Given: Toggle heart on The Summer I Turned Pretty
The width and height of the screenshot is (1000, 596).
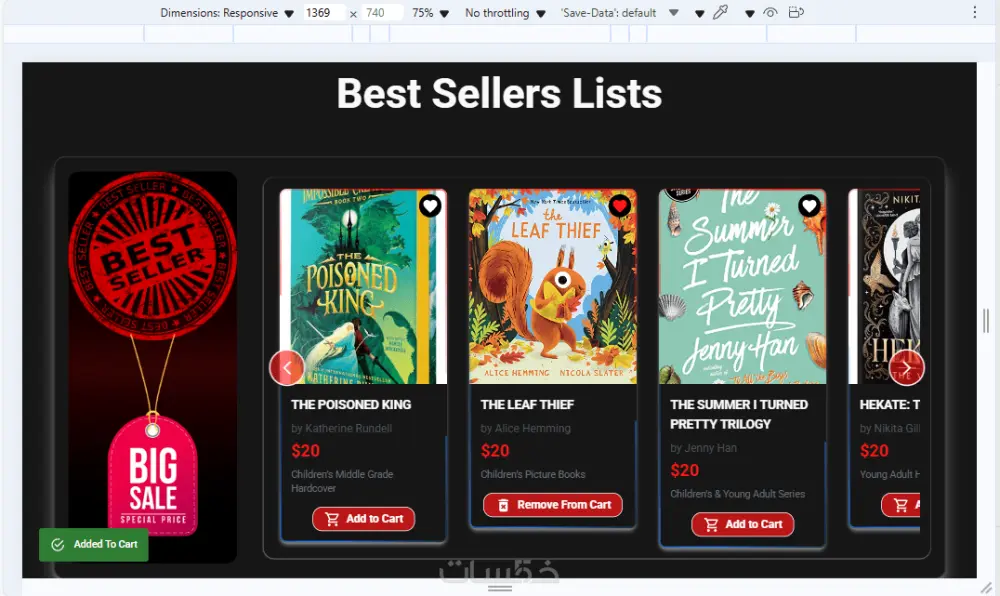Looking at the screenshot, I should tap(809, 206).
